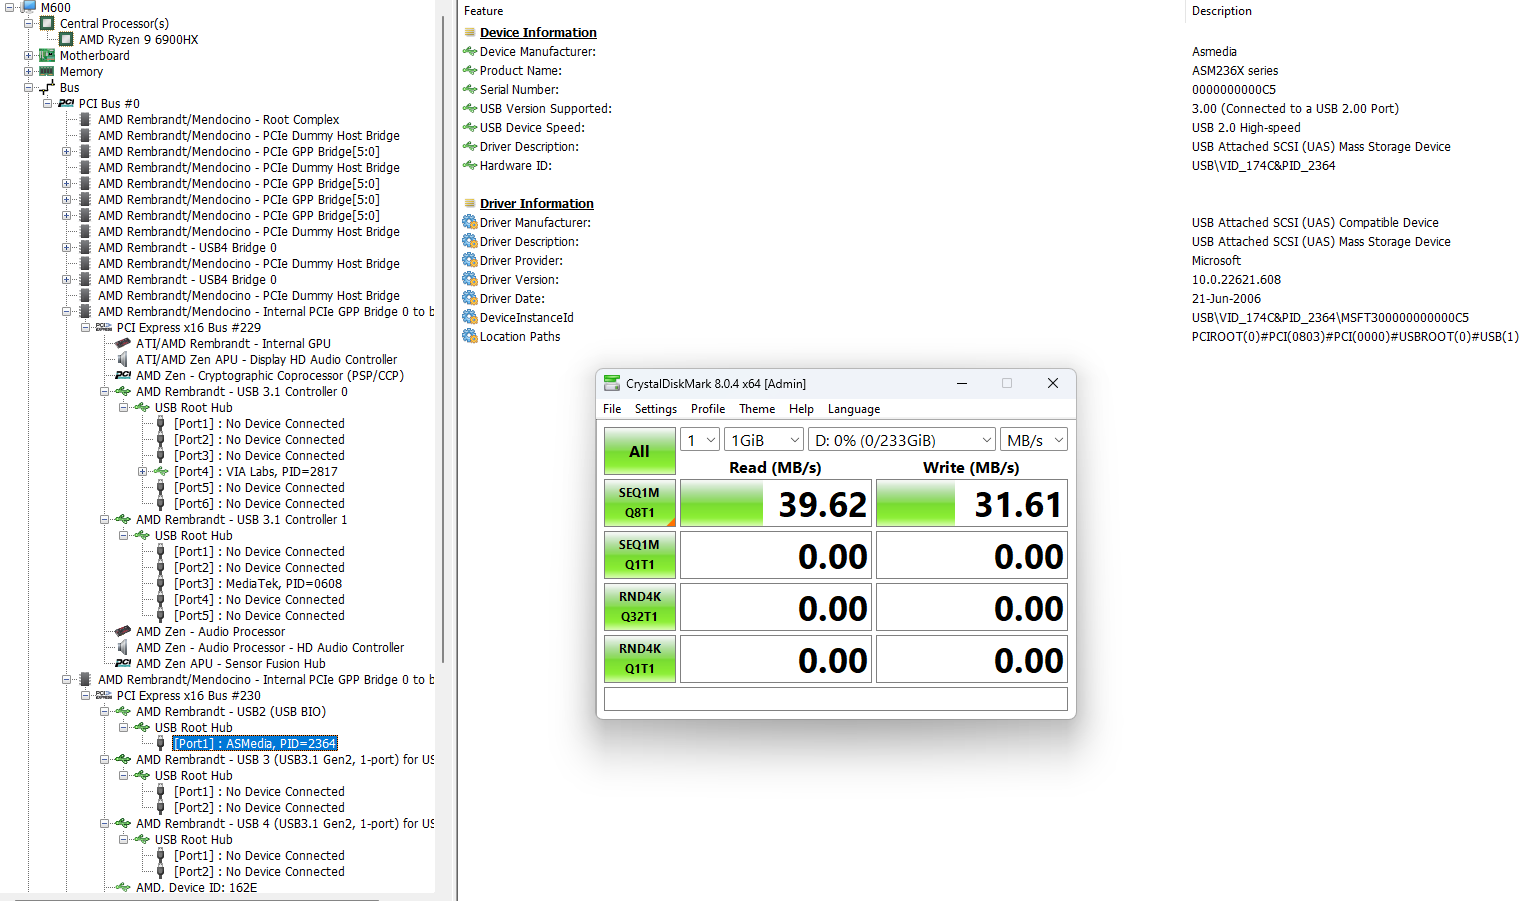Click the Driver Manufacturer gear icon
Viewport: 1537px width, 901px height.
pos(470,222)
